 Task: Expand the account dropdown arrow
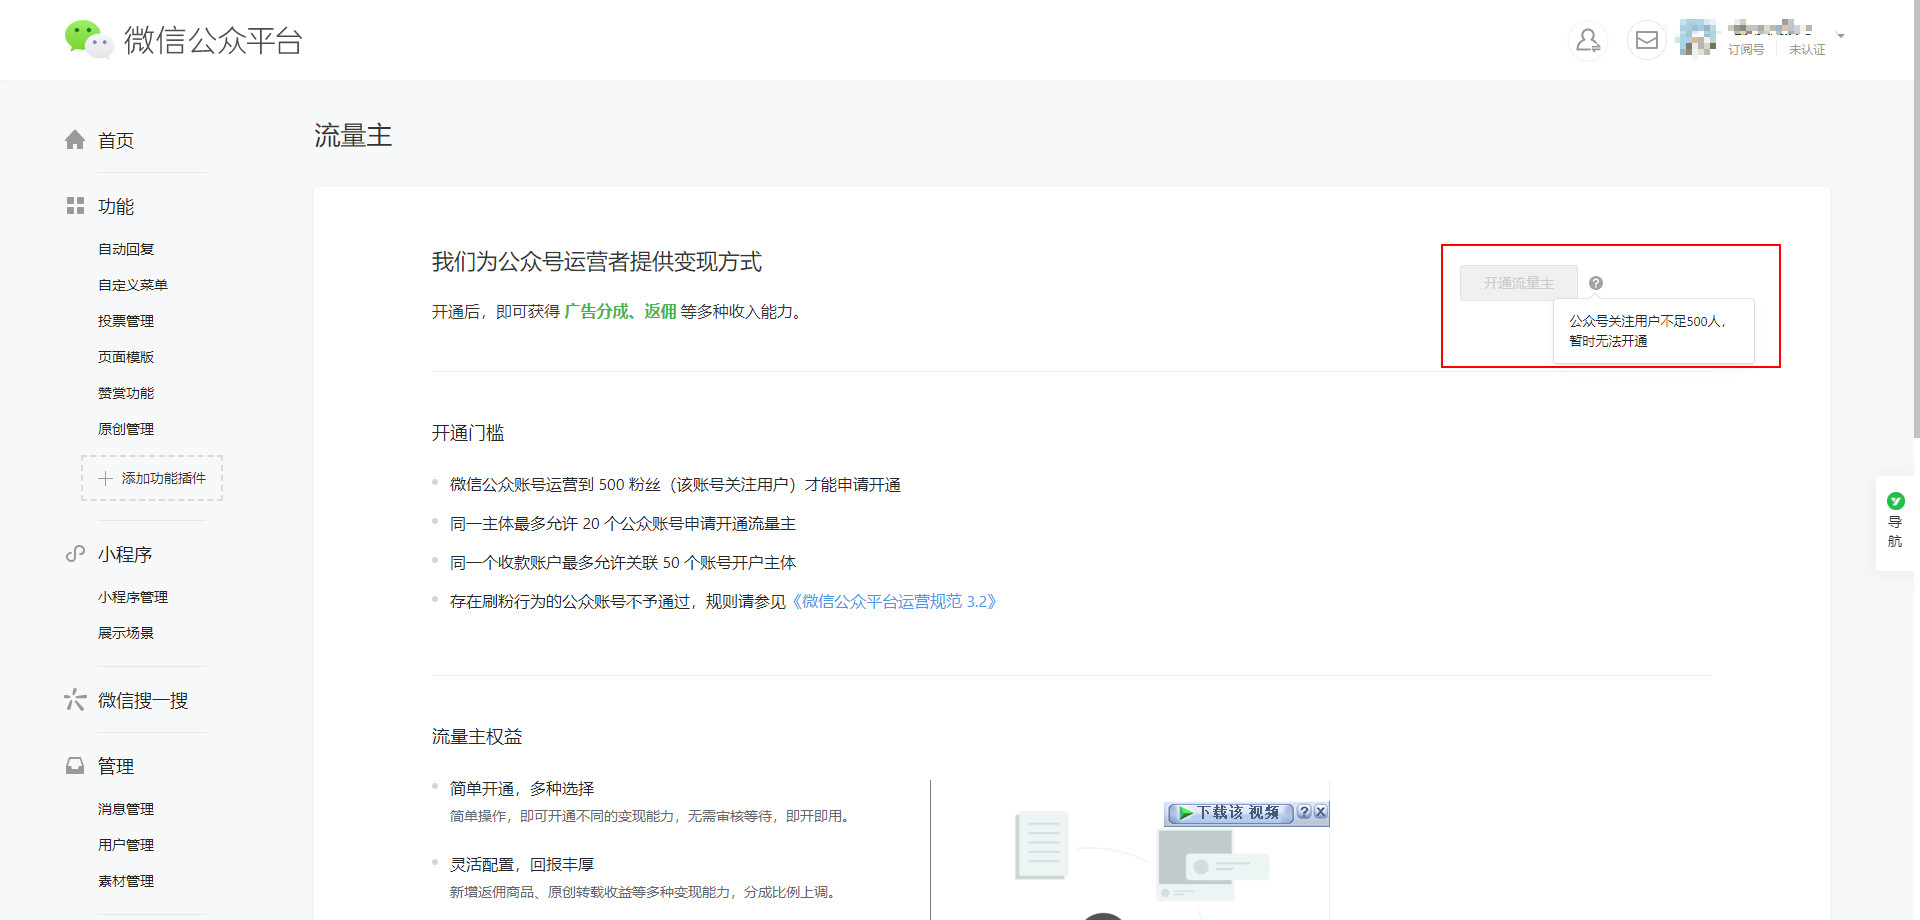click(x=1840, y=36)
